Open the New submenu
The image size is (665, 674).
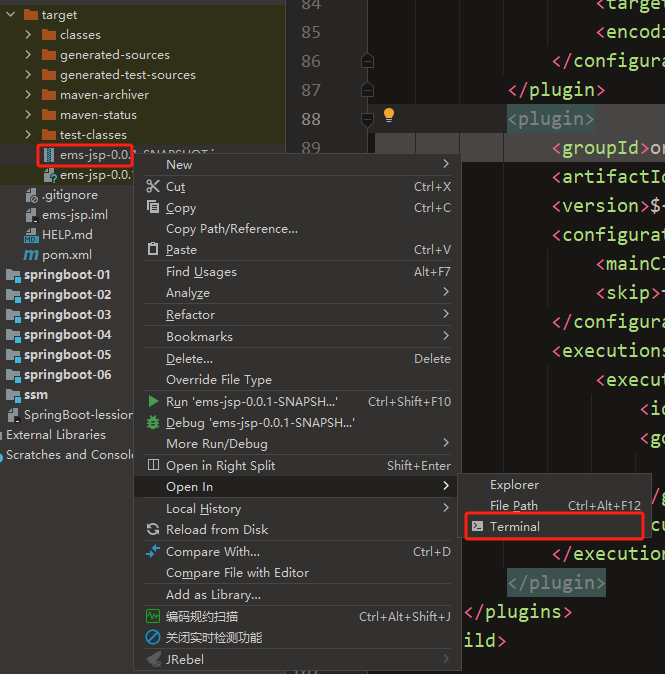tap(297, 165)
